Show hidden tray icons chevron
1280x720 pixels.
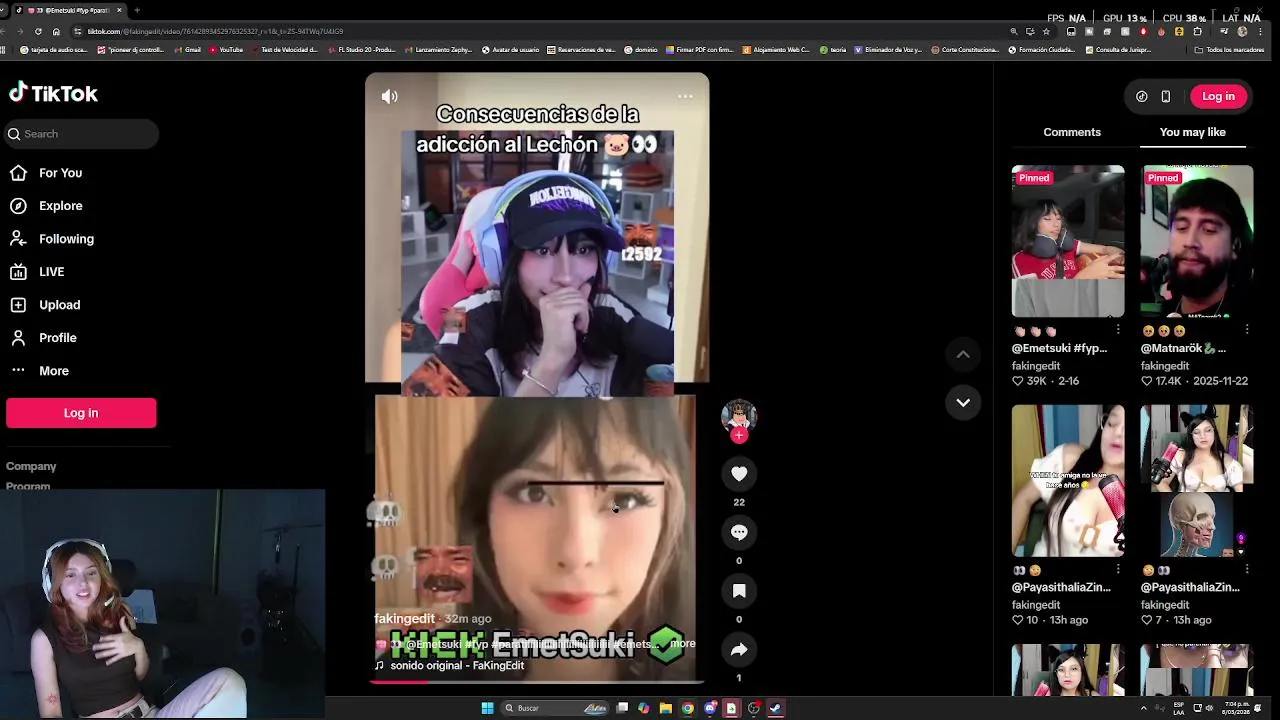coord(1143,708)
